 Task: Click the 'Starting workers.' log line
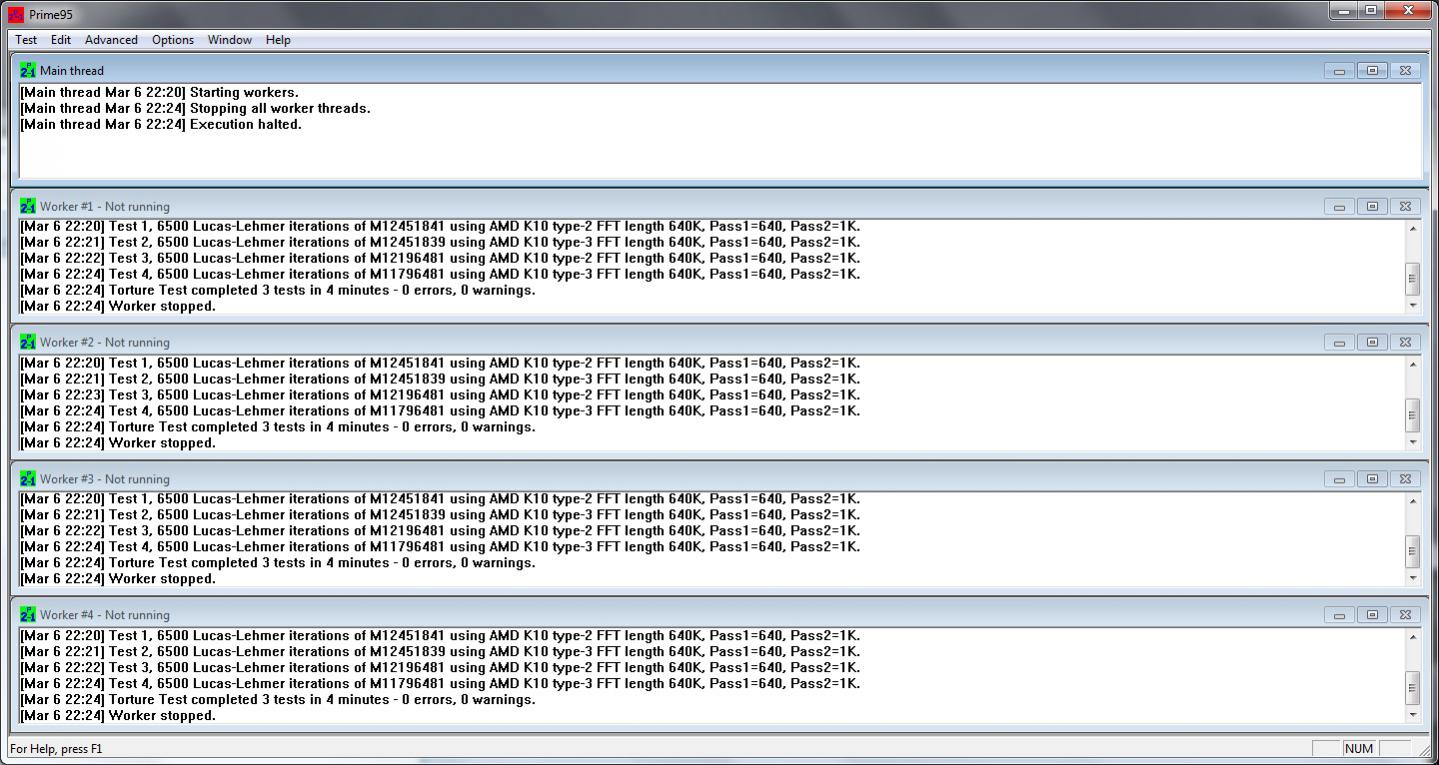(x=159, y=92)
